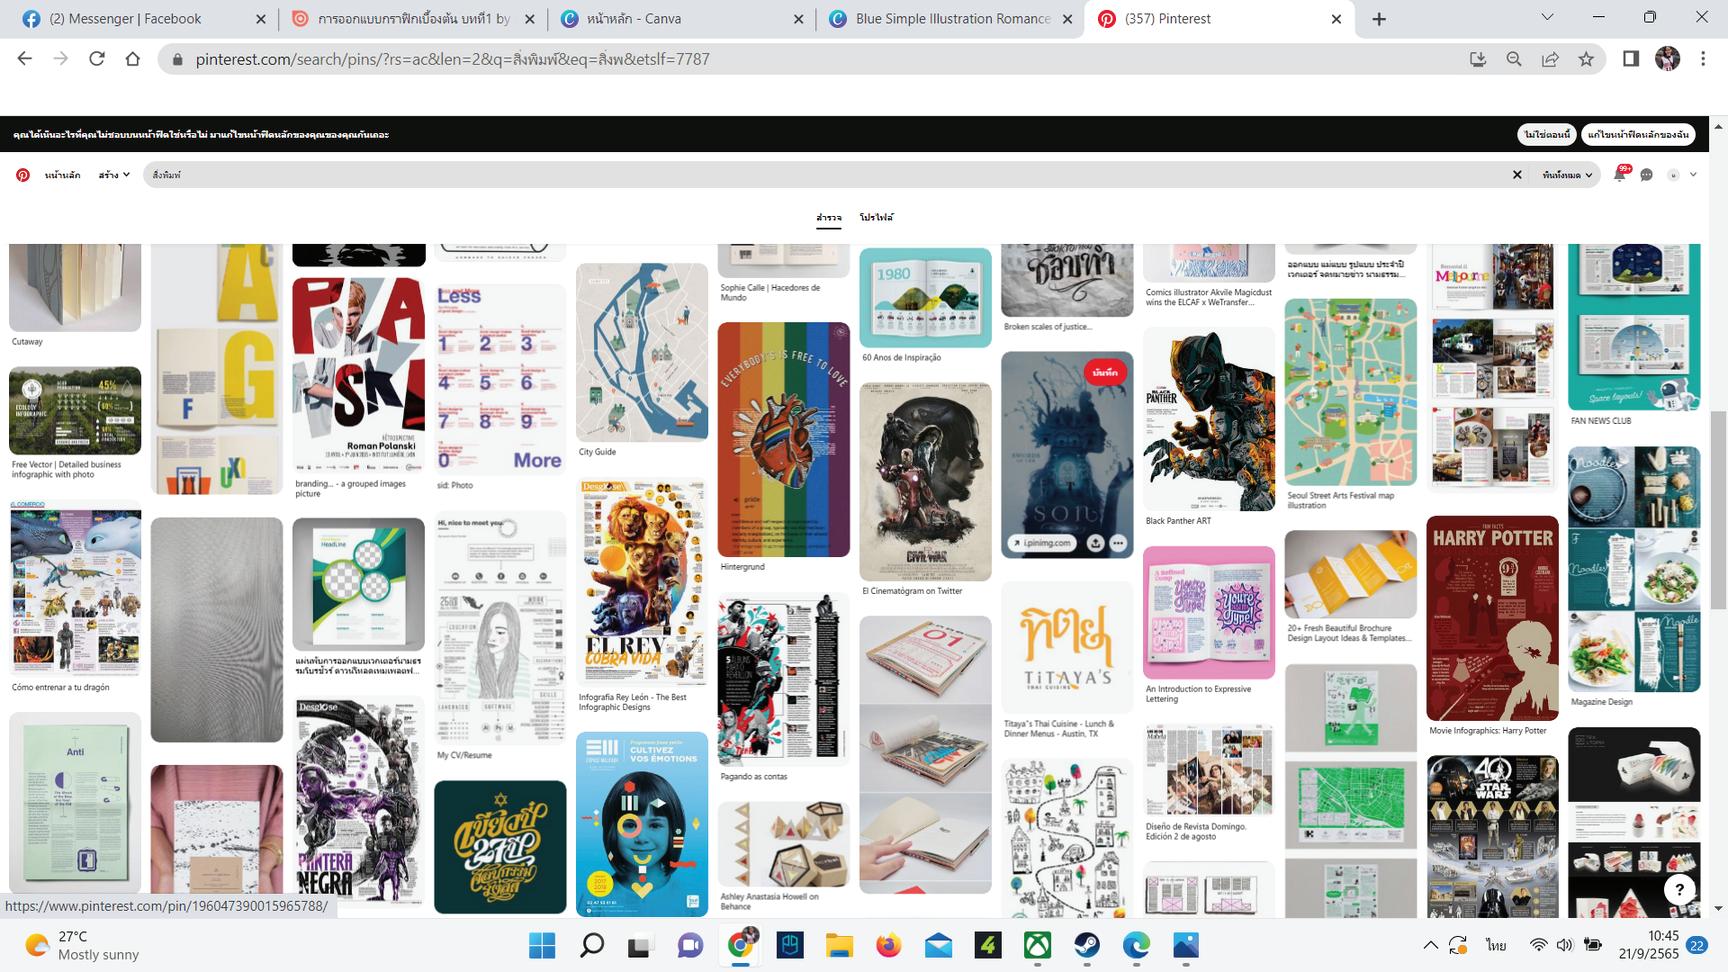Reload the page in Chrome
This screenshot has height=972, width=1728.
point(97,59)
